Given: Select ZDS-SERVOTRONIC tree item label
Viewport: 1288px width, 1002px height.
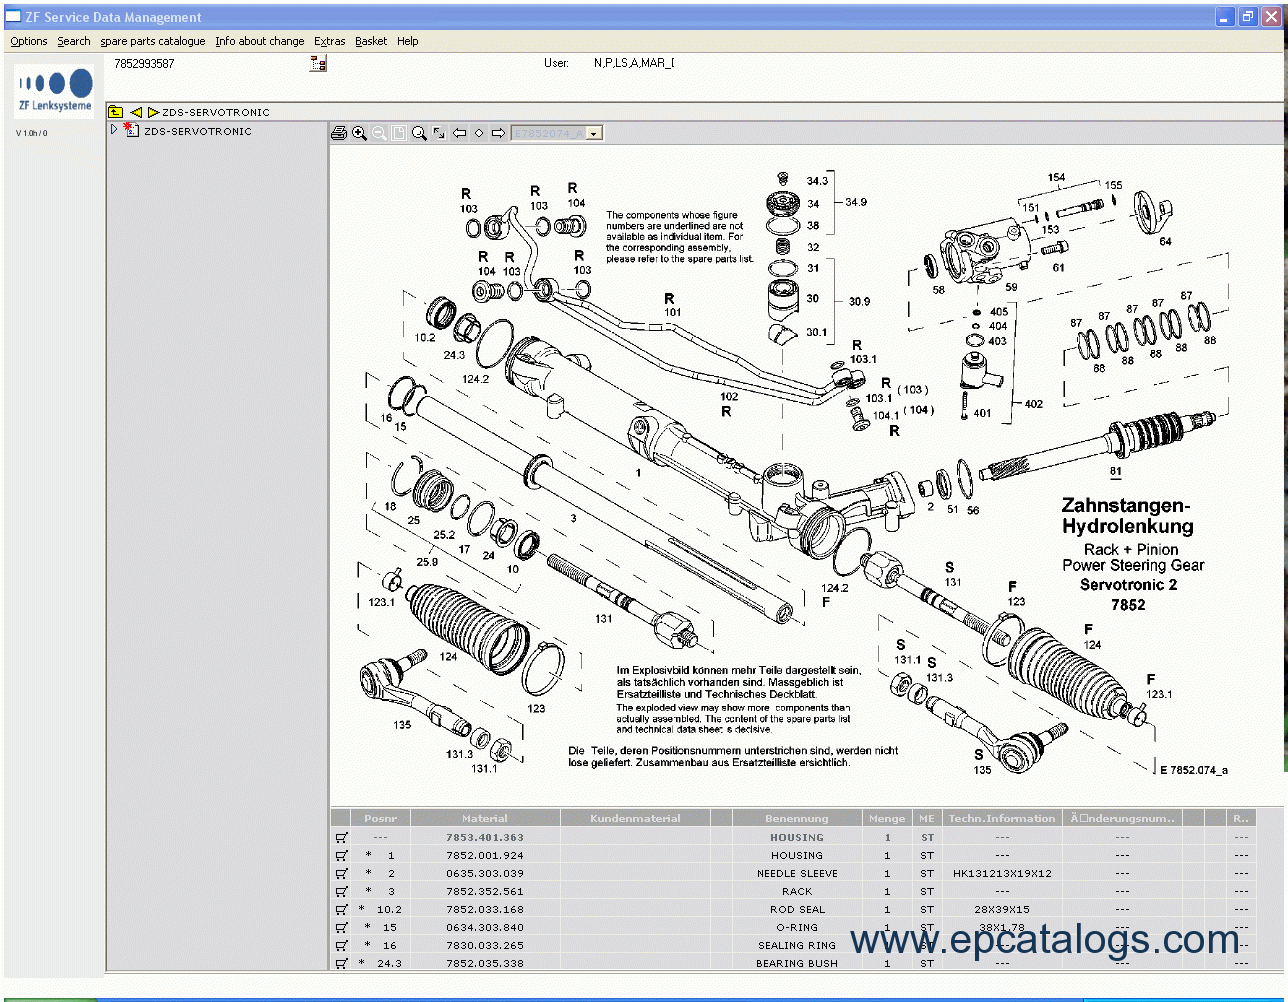Looking at the screenshot, I should pos(198,131).
